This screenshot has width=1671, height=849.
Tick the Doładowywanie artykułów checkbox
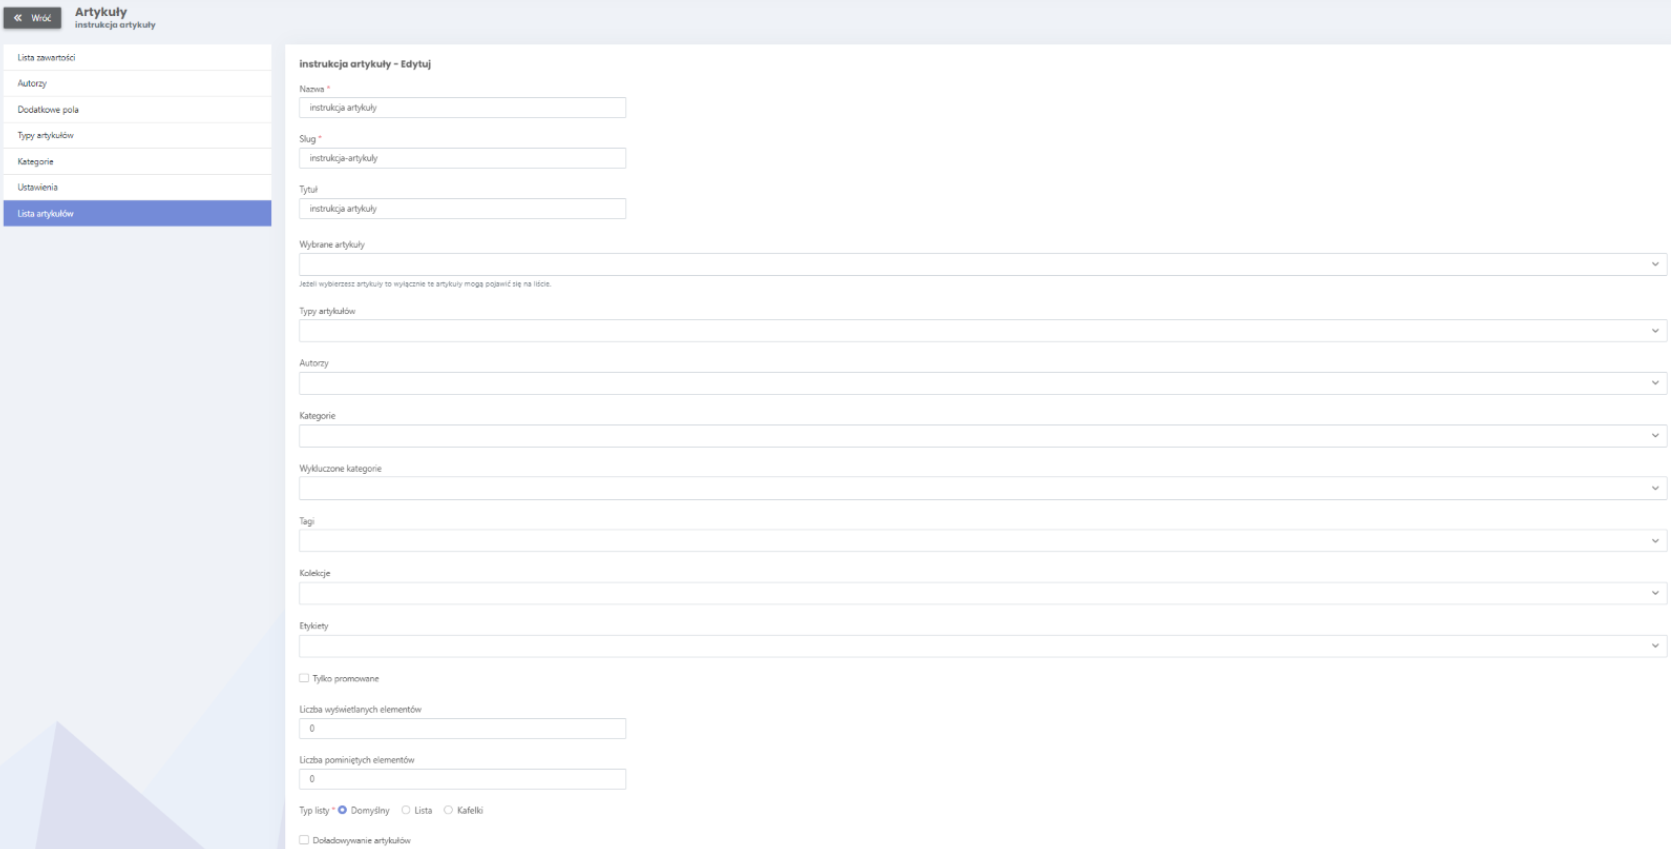pyautogui.click(x=304, y=840)
